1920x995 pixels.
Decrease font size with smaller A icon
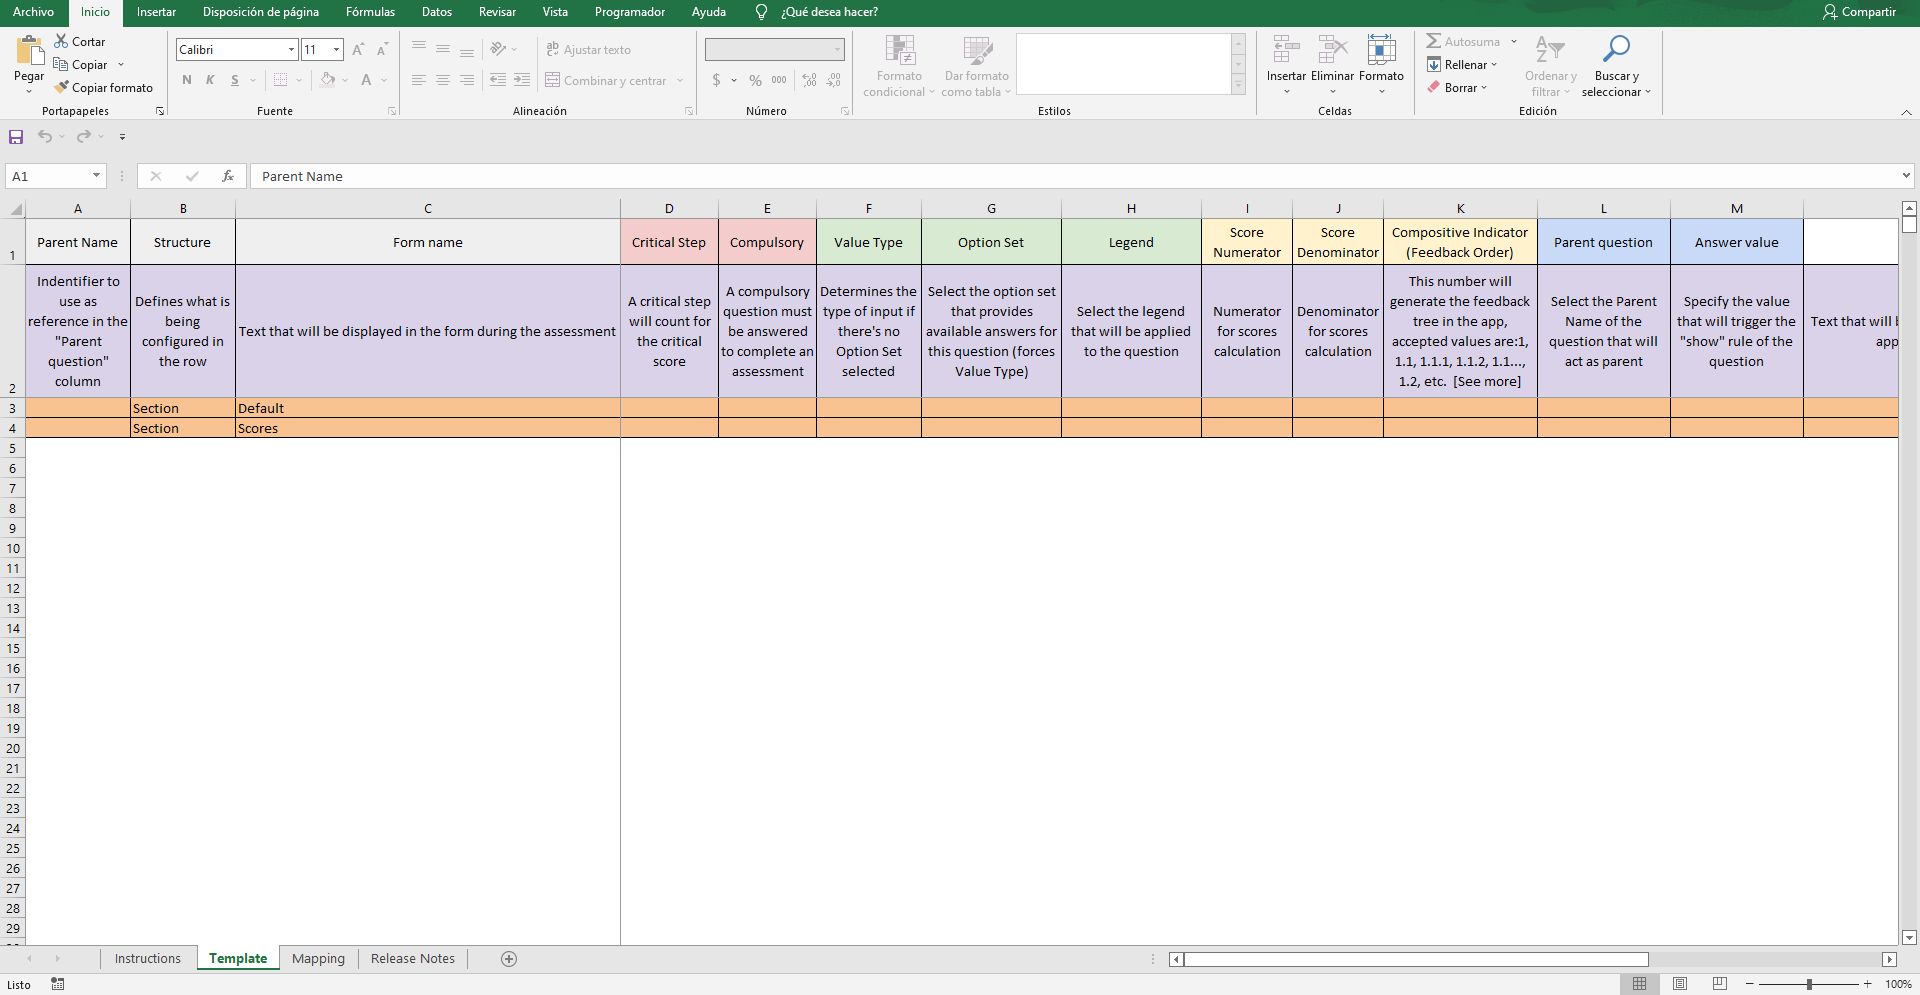(x=382, y=49)
